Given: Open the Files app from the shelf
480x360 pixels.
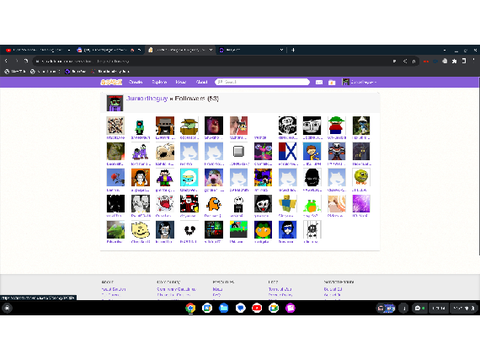Looking at the screenshot, I should coord(224,308).
